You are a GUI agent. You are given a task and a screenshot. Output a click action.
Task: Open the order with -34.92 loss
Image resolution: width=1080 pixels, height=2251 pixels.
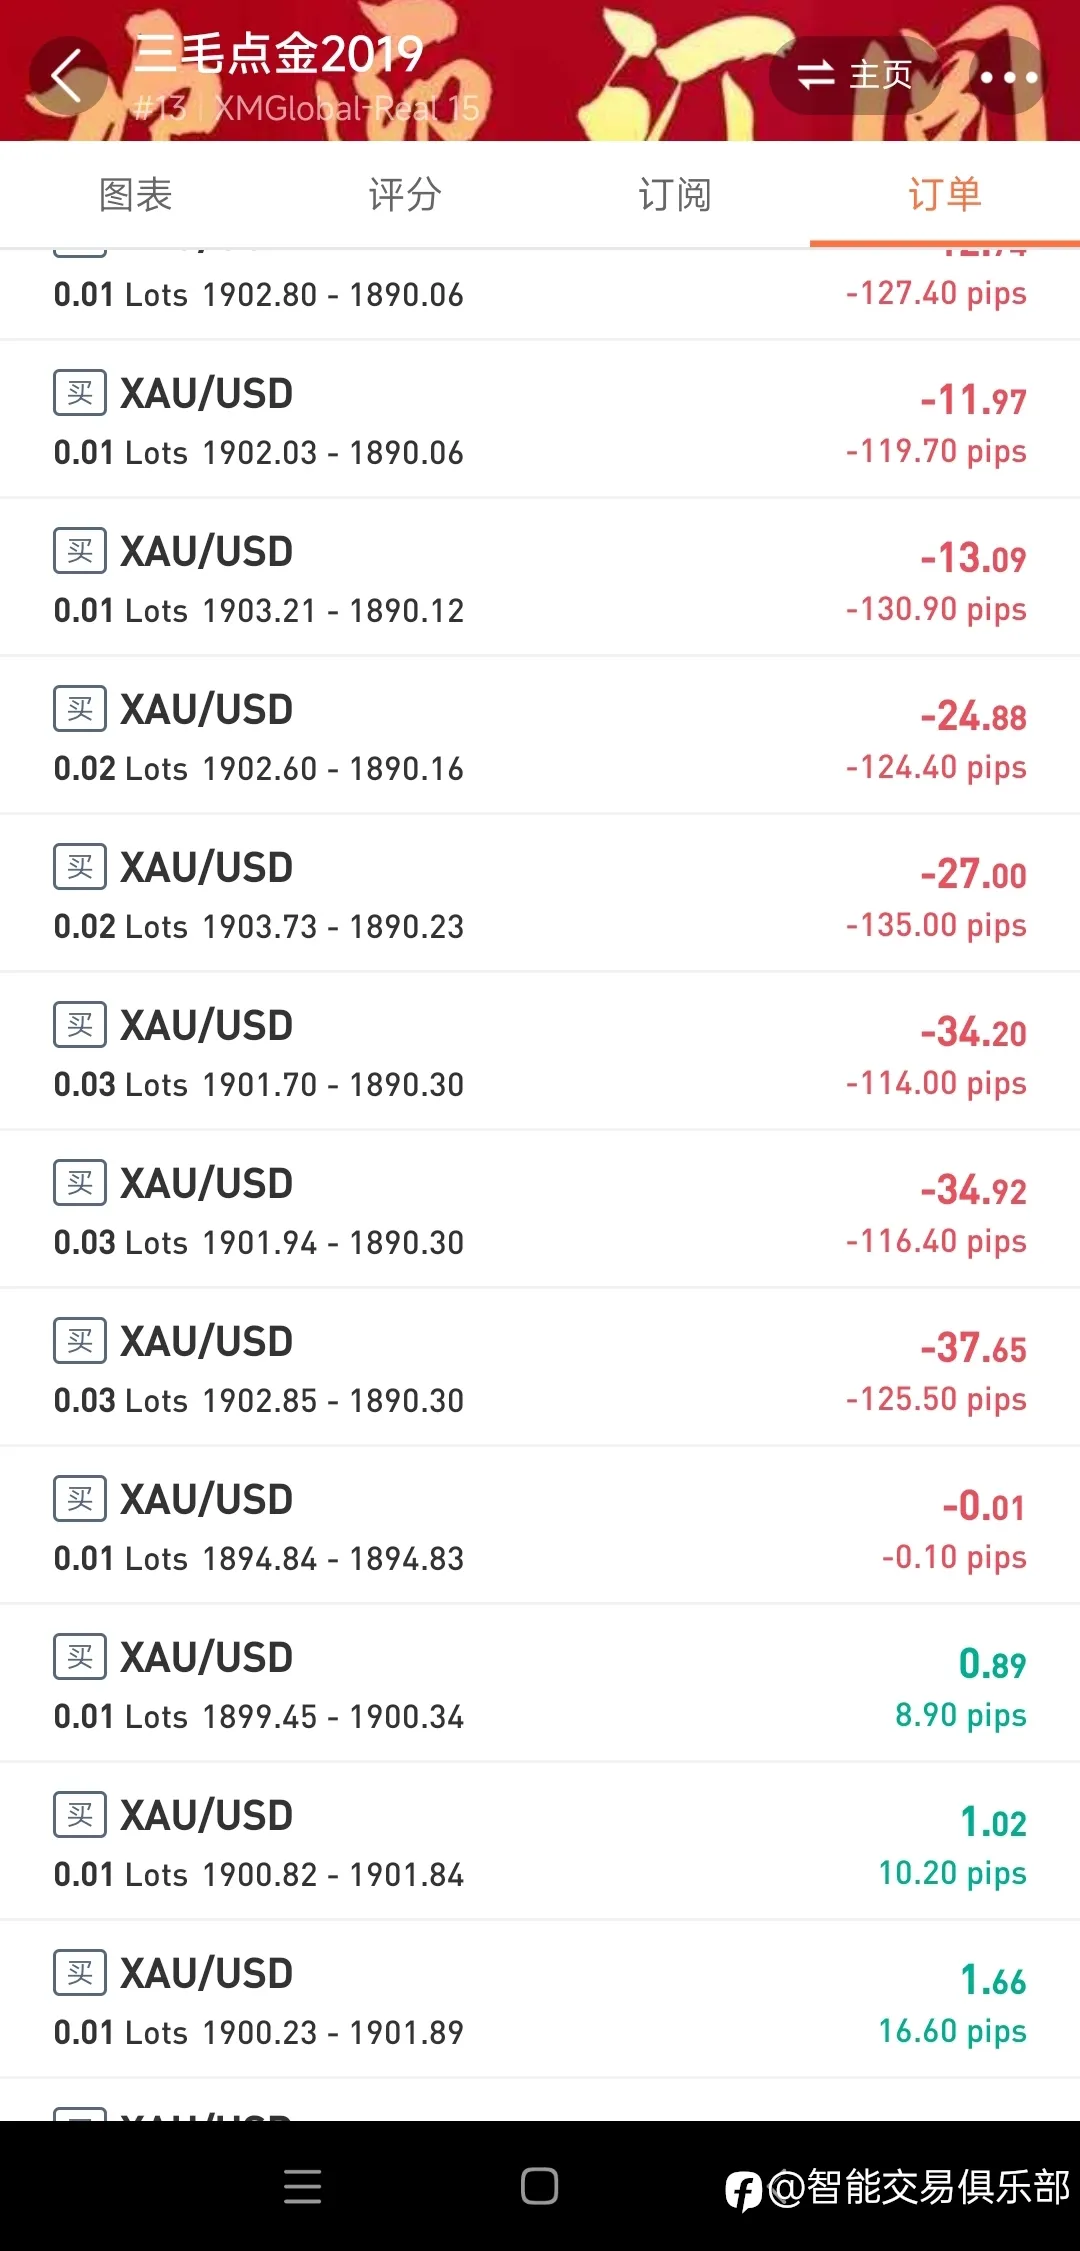[540, 1209]
